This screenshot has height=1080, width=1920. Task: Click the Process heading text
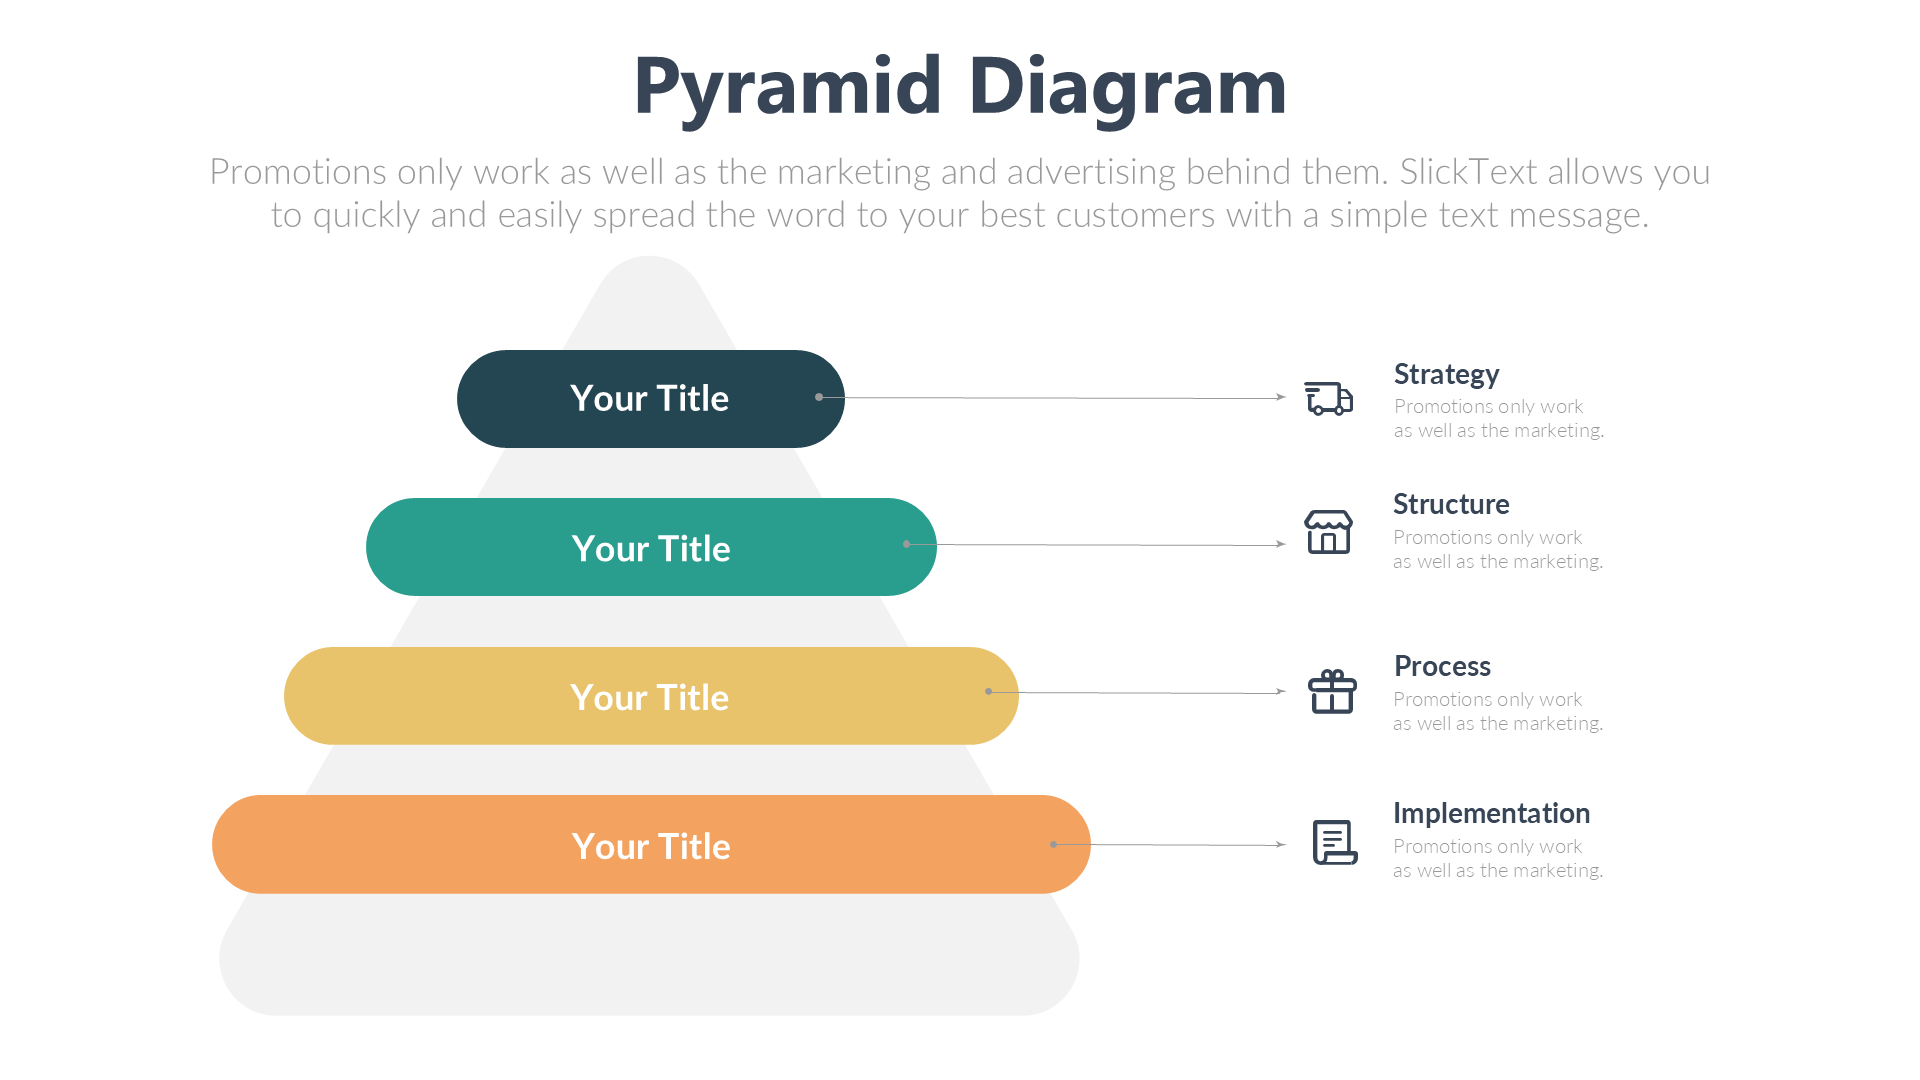(1442, 666)
